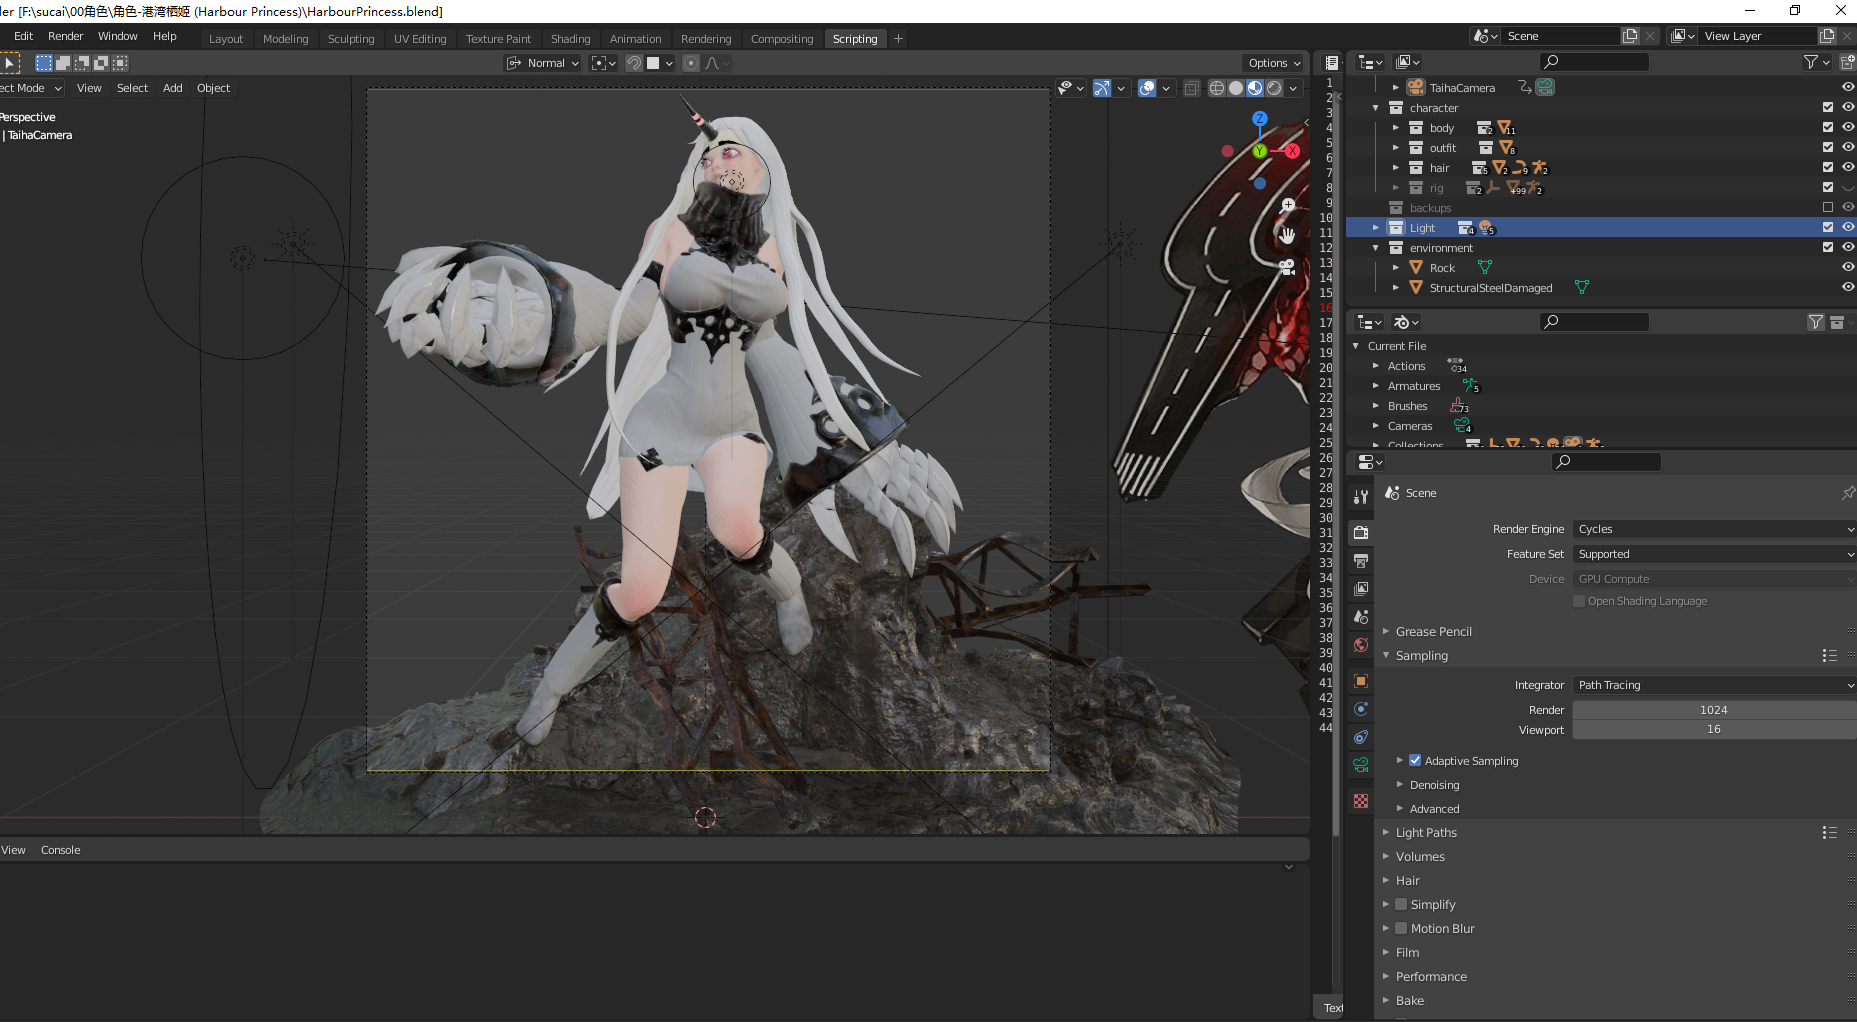Open the World properties tab
The image size is (1857, 1022).
1361,645
